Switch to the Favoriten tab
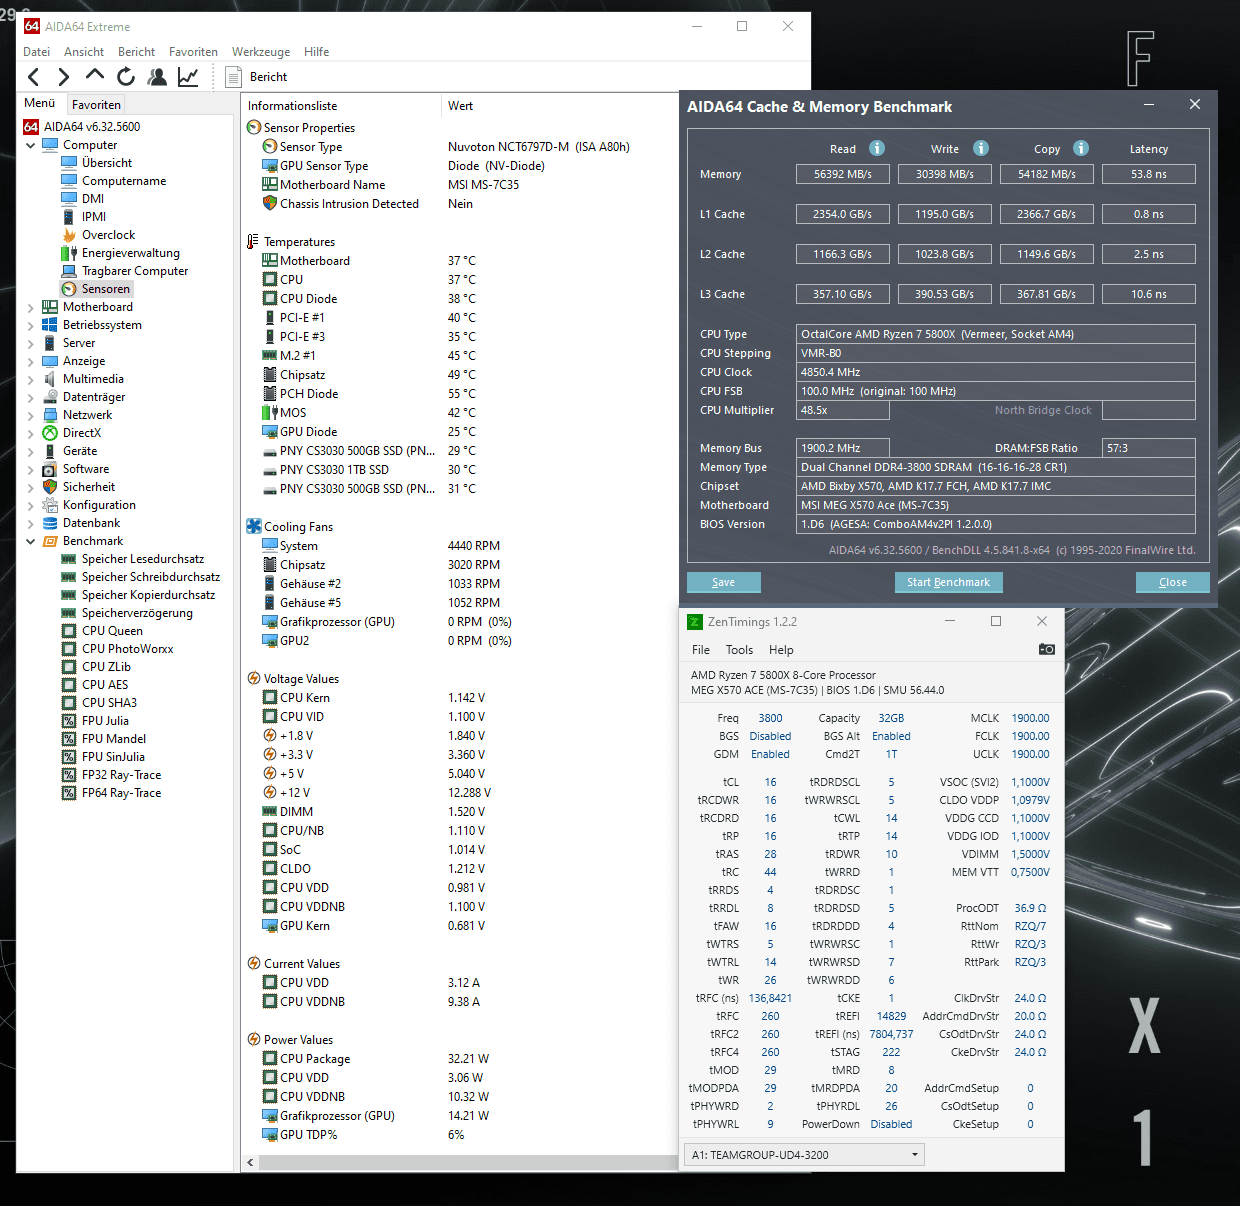Screen dimensions: 1240x1206 pyautogui.click(x=96, y=104)
